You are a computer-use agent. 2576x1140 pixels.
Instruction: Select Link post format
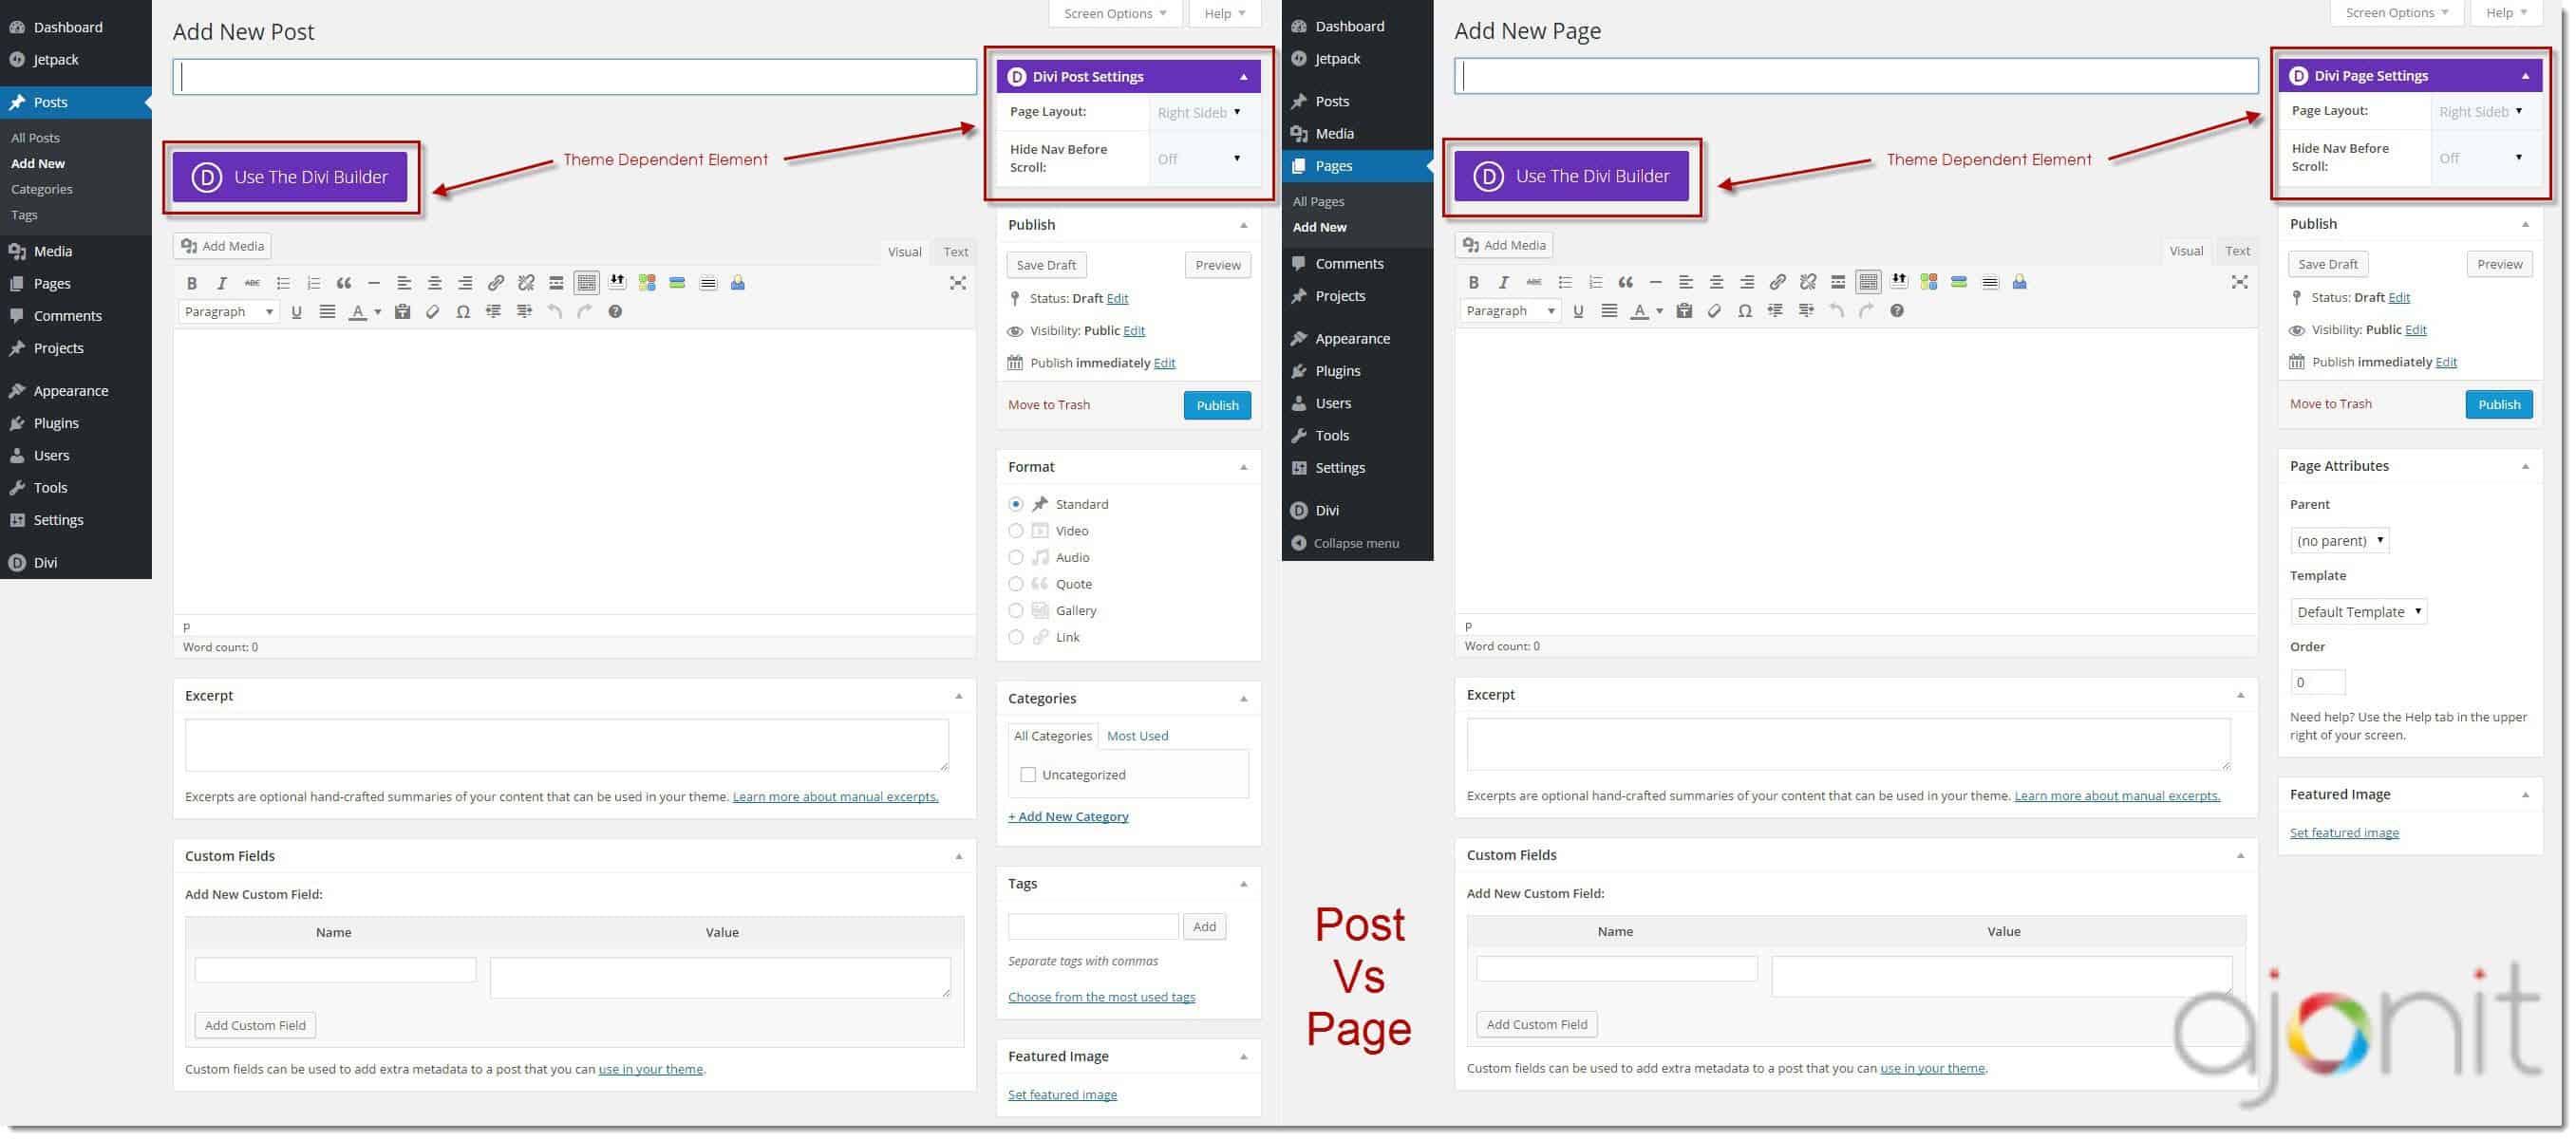1016,637
